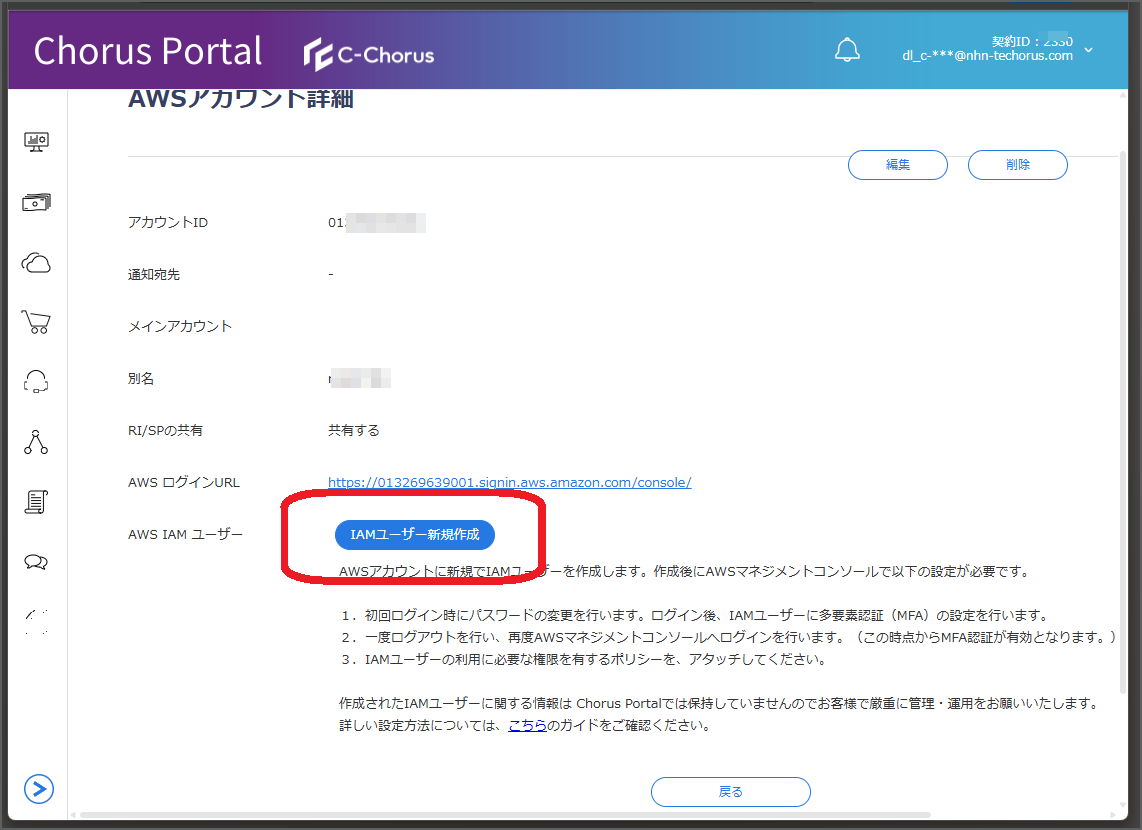Open support via the headset icon
1142x830 pixels.
pyautogui.click(x=36, y=381)
